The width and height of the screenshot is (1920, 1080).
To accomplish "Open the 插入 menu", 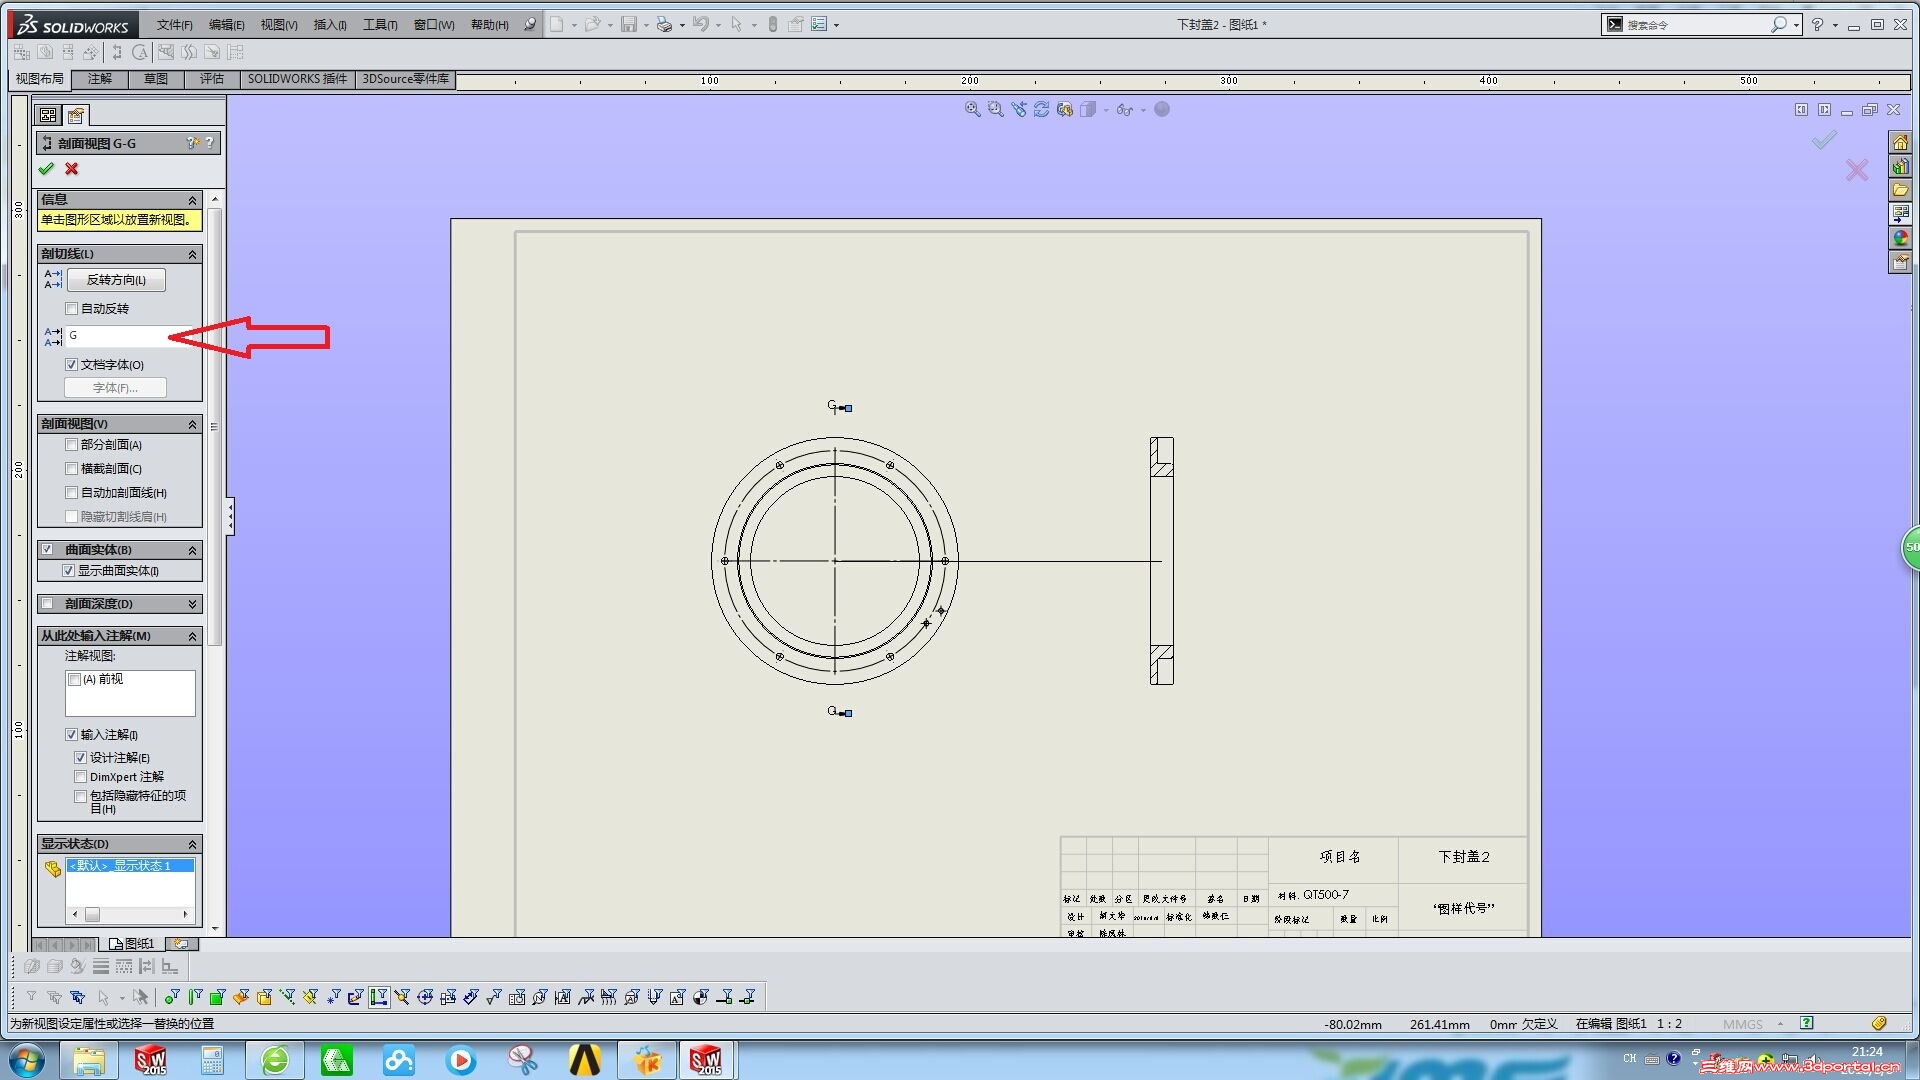I will click(329, 25).
